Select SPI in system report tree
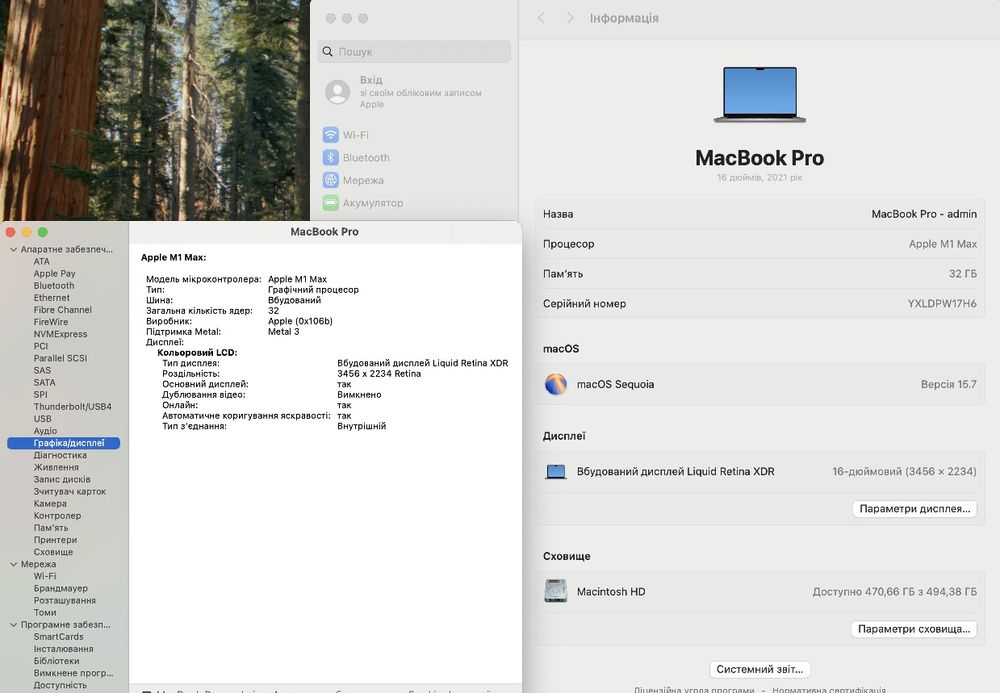The width and height of the screenshot is (1000, 693). [40, 395]
